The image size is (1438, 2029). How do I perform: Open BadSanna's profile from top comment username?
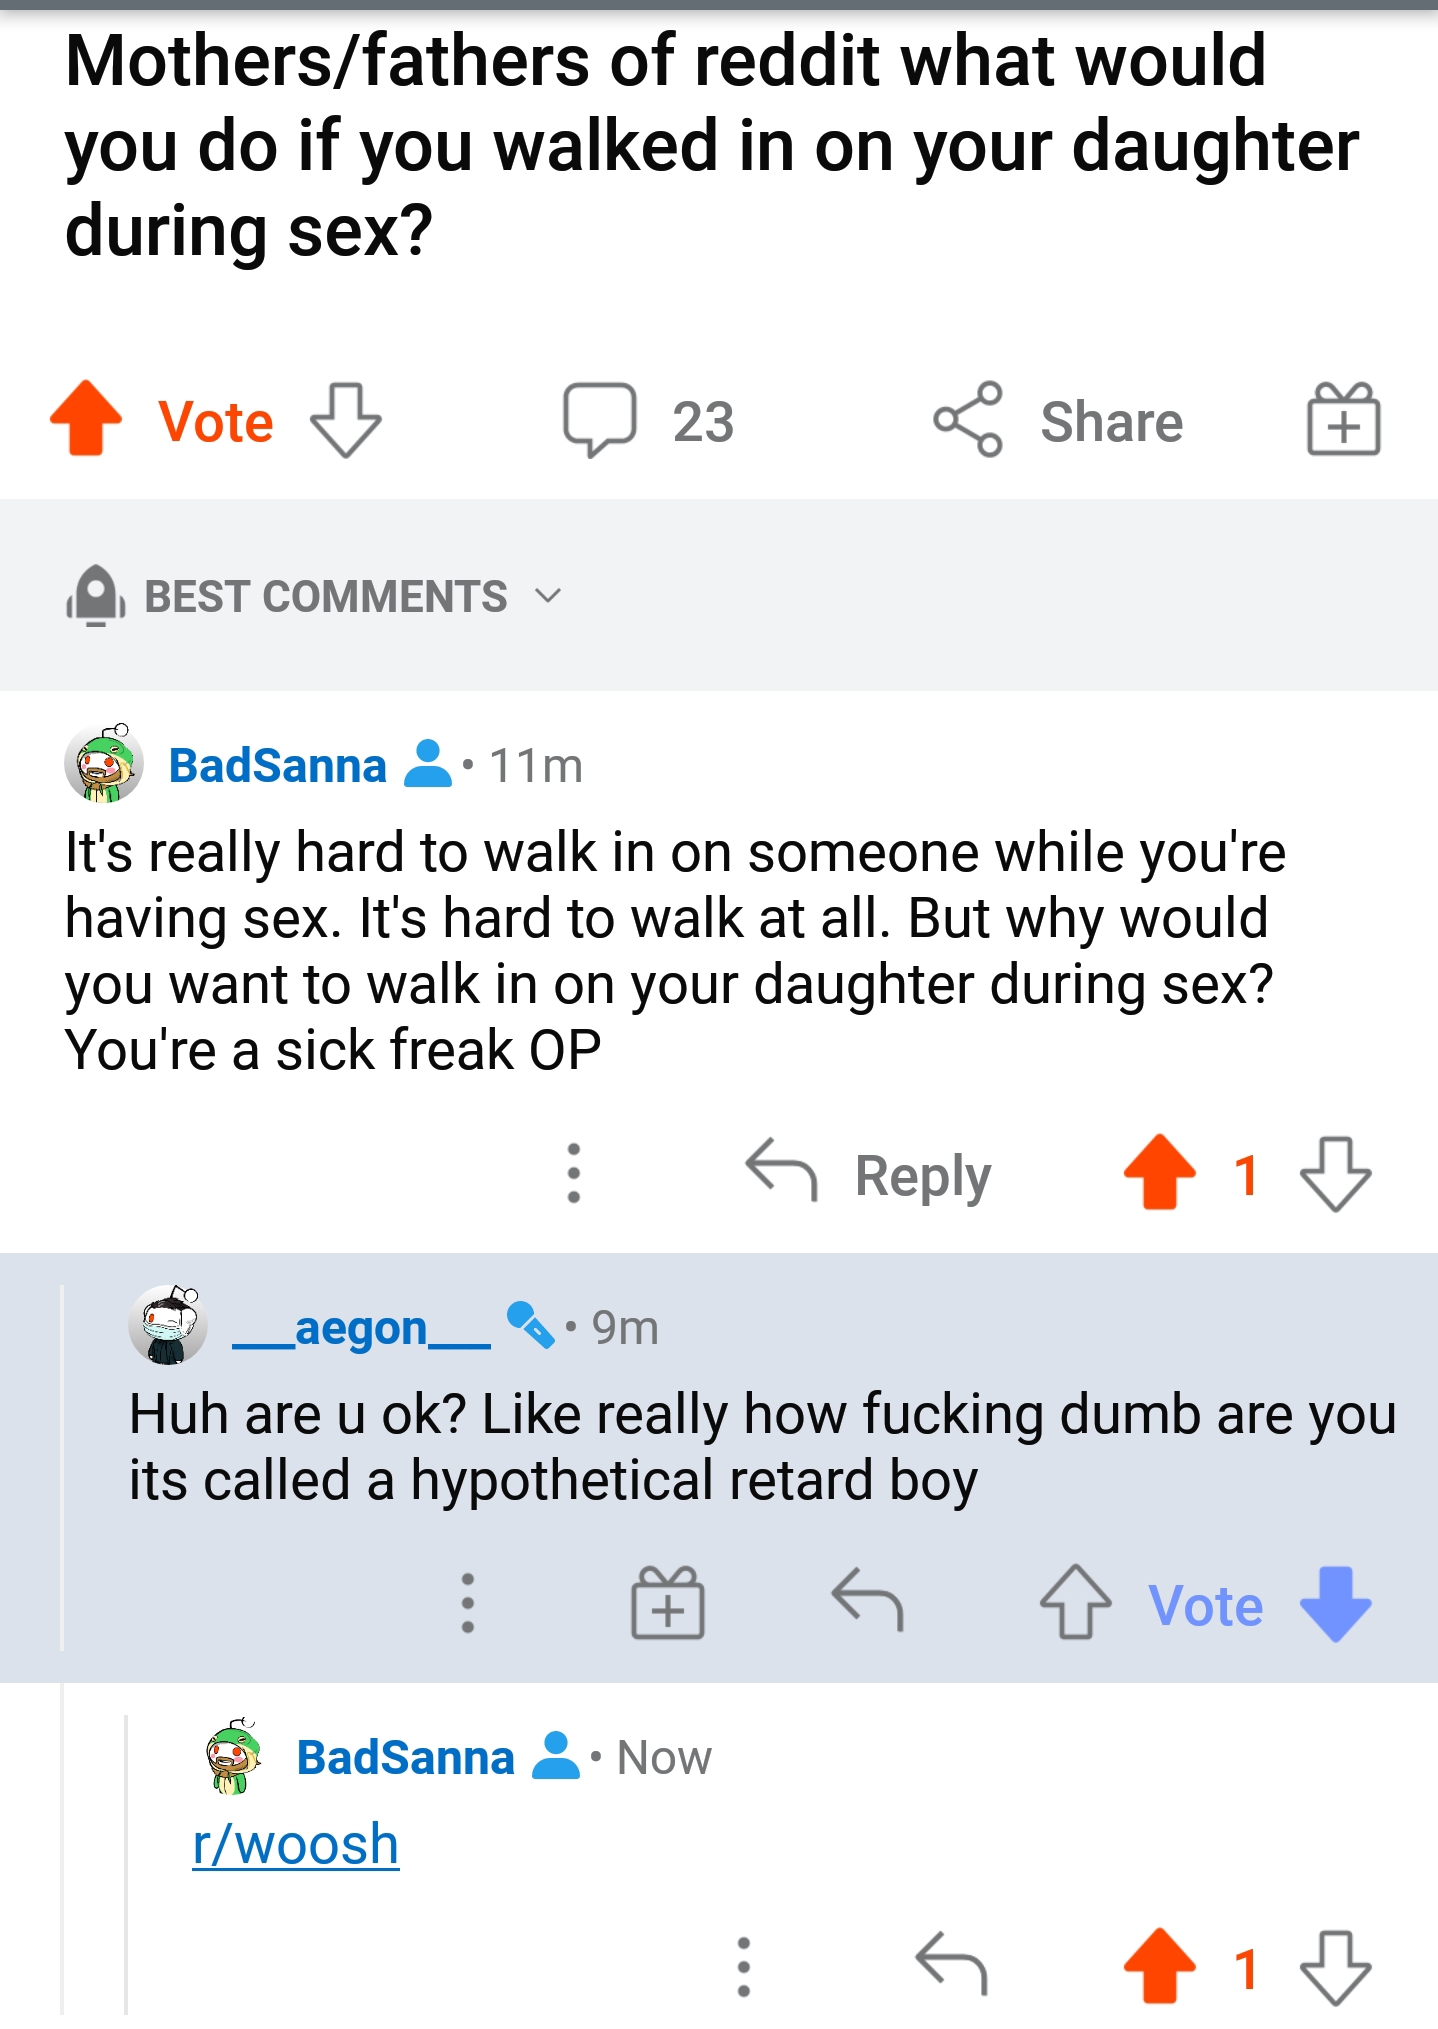pyautogui.click(x=277, y=766)
